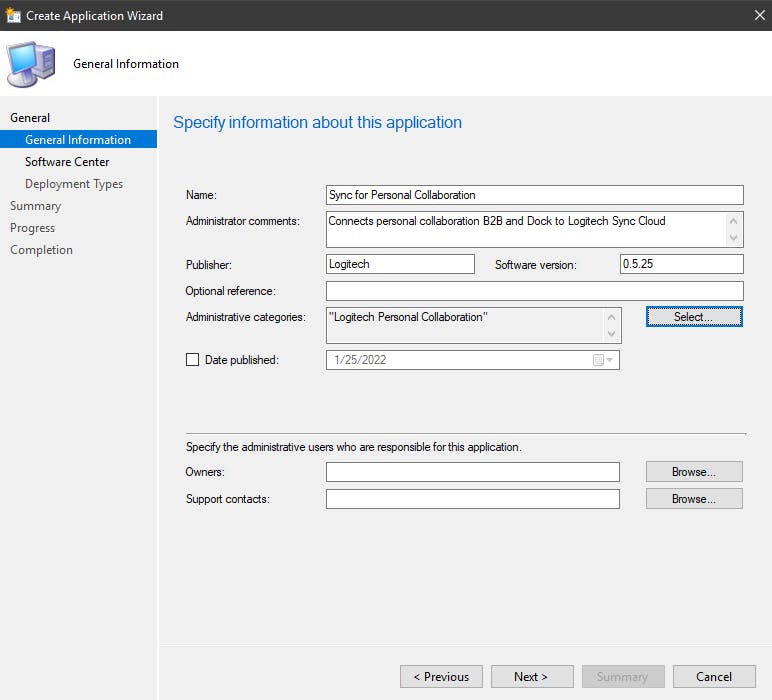Close the Create Application Wizard window
The height and width of the screenshot is (700, 772).
759,15
